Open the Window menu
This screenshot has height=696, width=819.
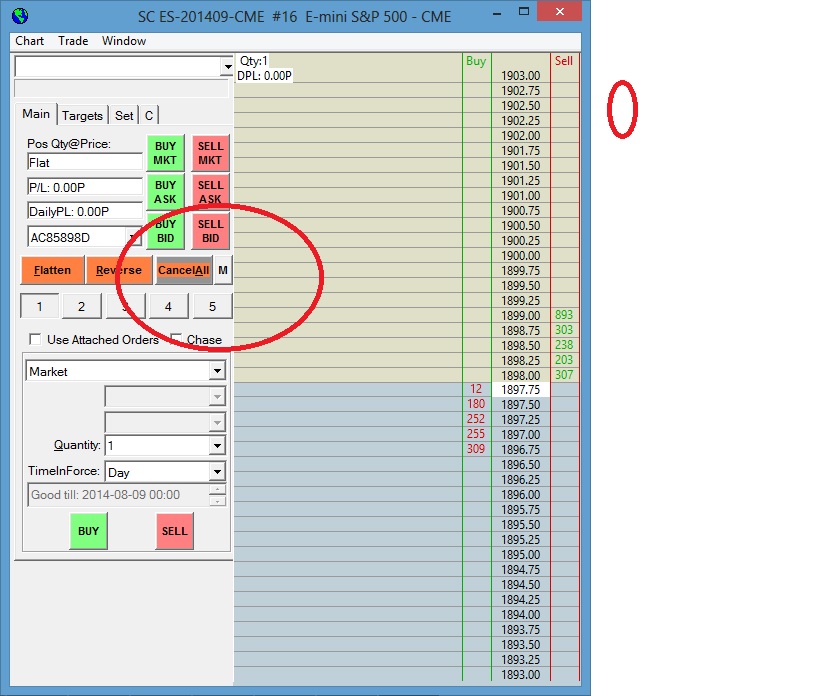click(x=124, y=41)
